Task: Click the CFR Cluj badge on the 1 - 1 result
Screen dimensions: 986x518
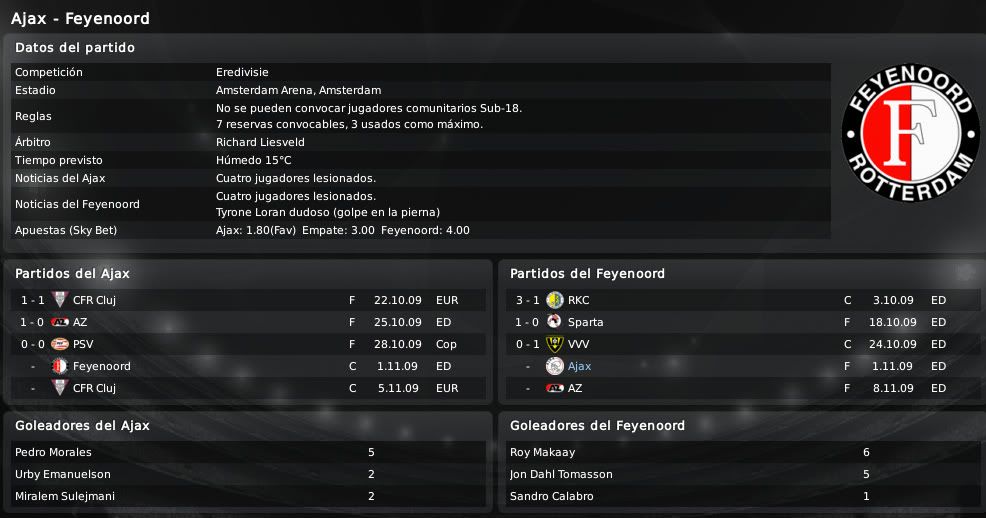Action: tap(60, 300)
